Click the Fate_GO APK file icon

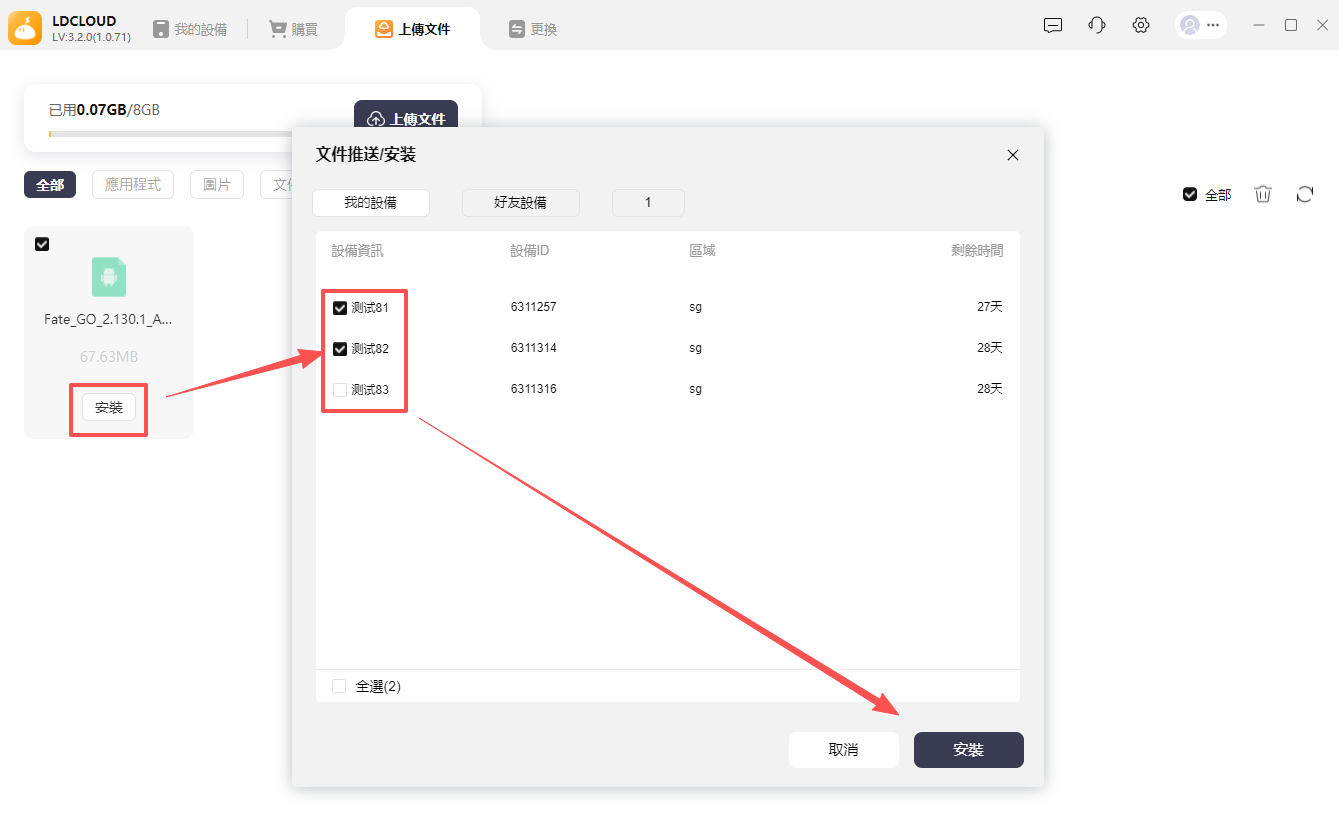coord(109,277)
